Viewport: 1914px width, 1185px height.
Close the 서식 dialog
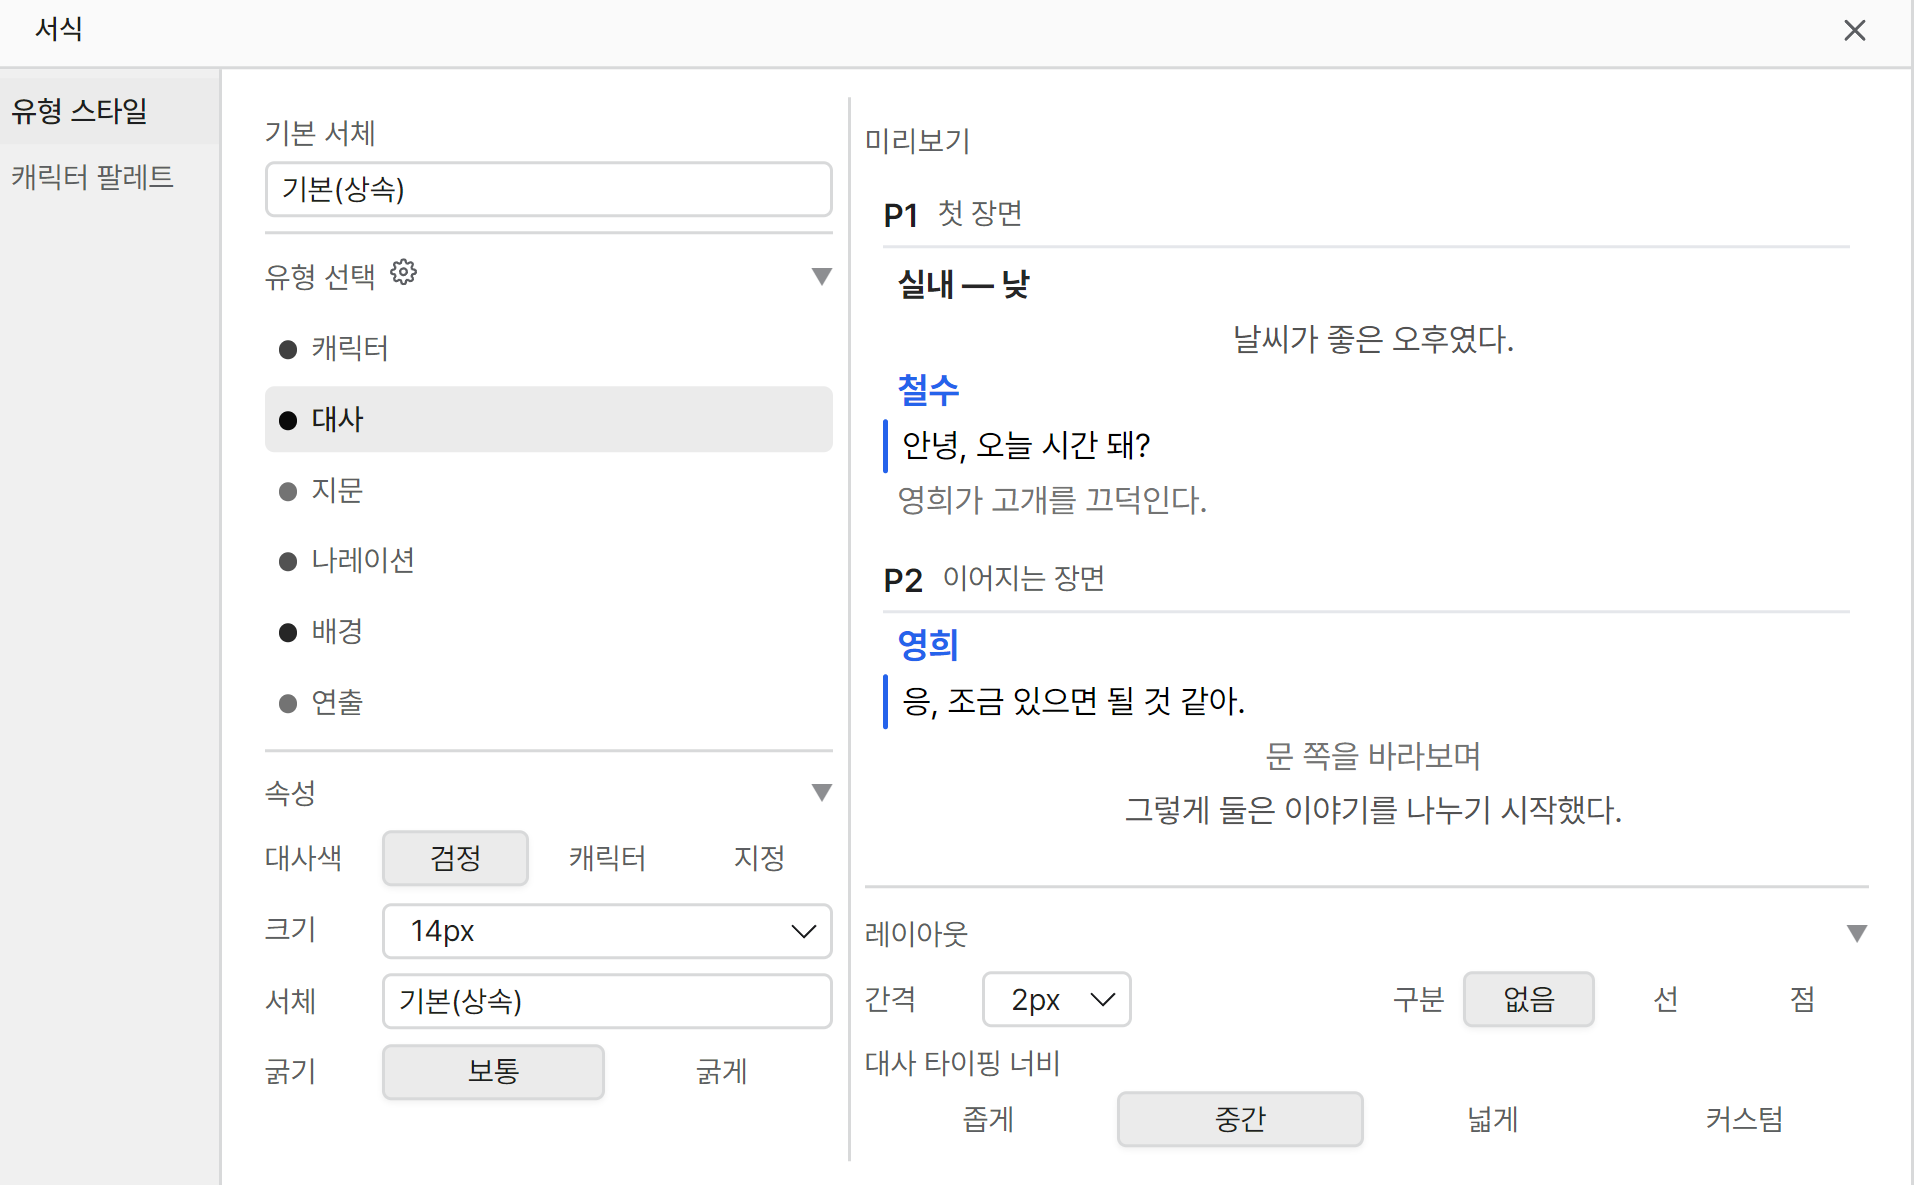coord(1854,31)
